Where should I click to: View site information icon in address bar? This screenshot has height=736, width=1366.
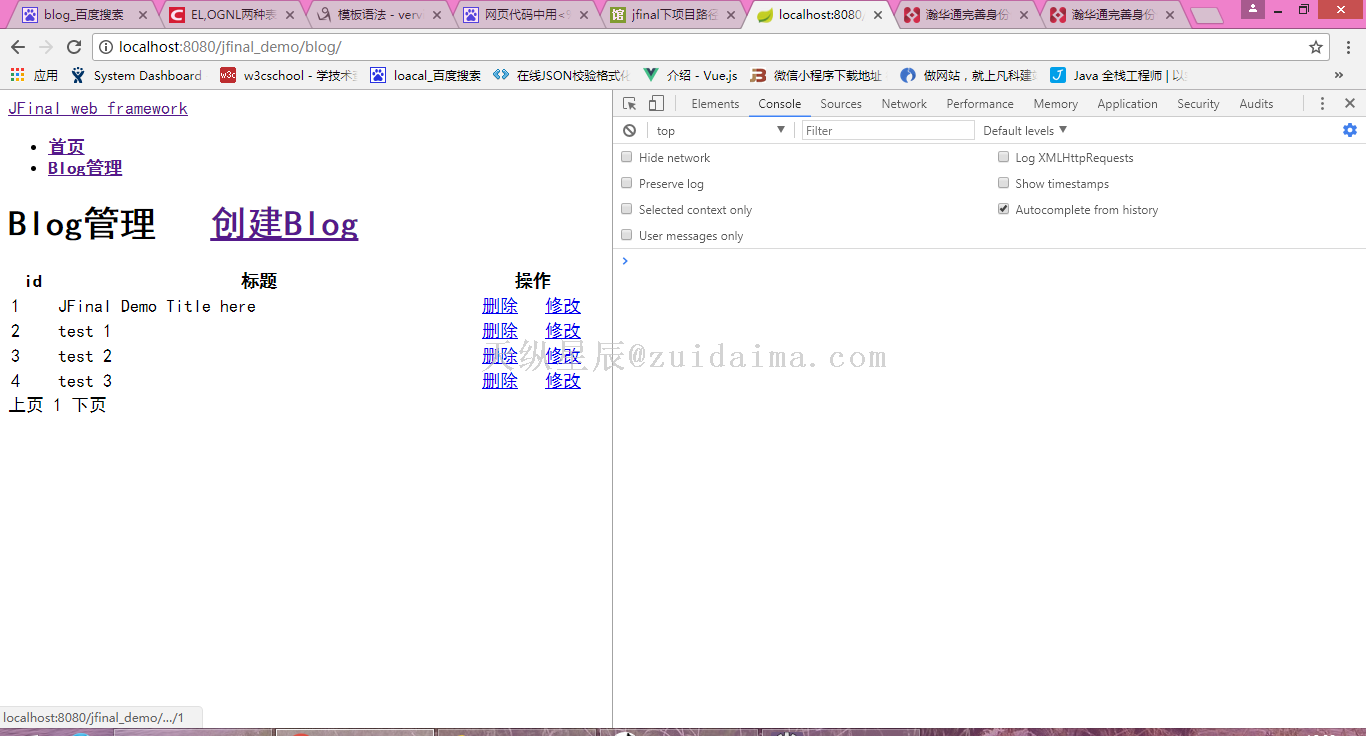[x=107, y=47]
